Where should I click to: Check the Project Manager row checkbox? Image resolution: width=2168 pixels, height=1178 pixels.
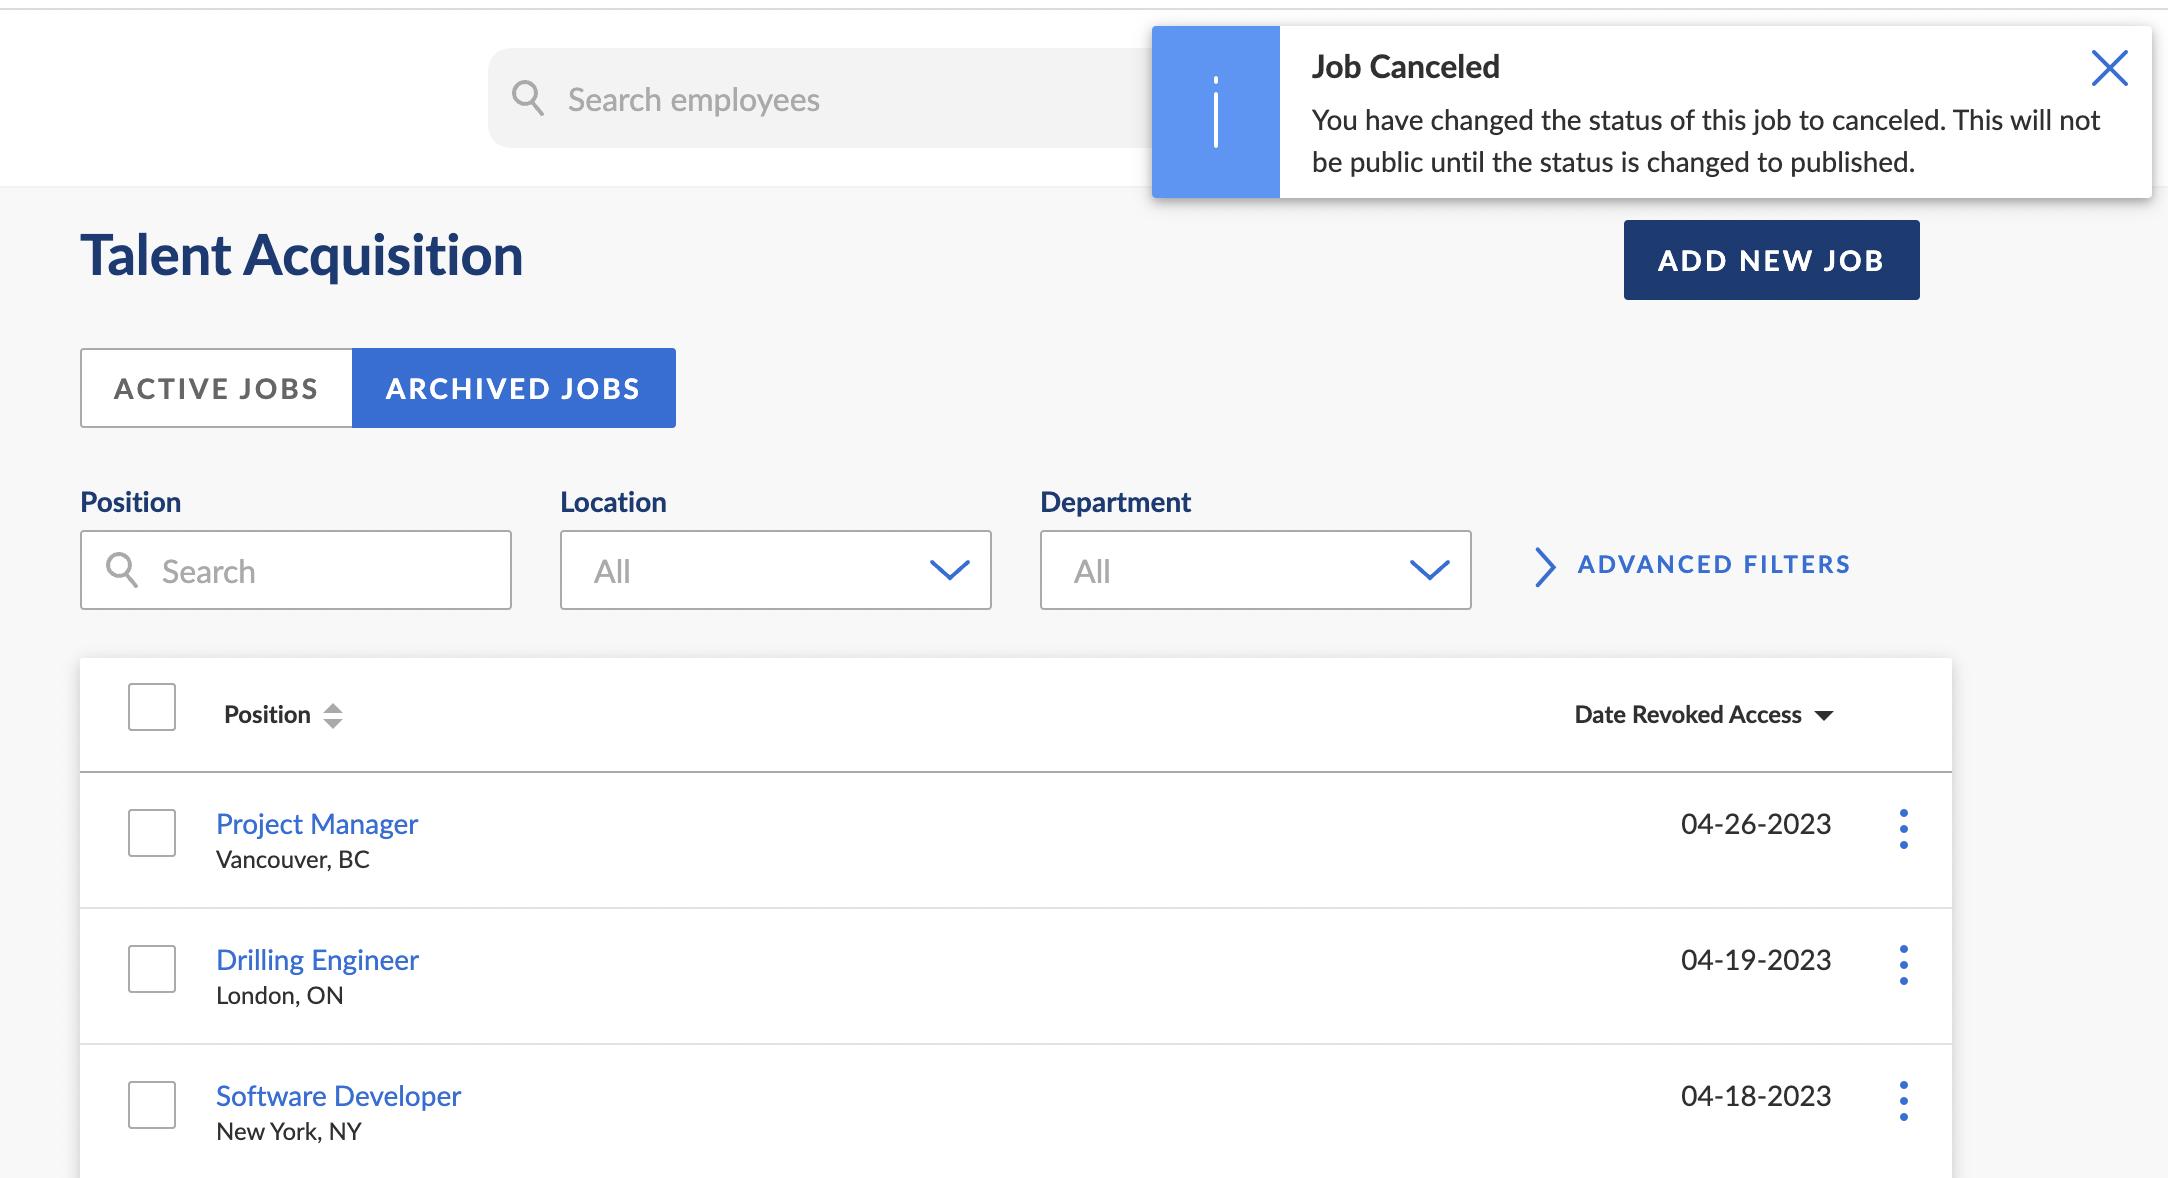(152, 833)
